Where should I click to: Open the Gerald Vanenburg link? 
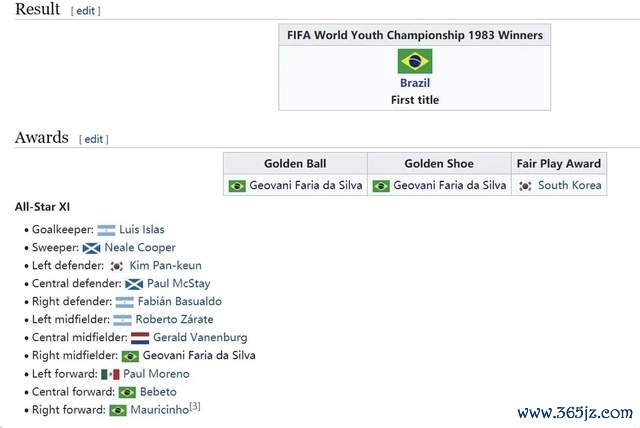point(200,337)
